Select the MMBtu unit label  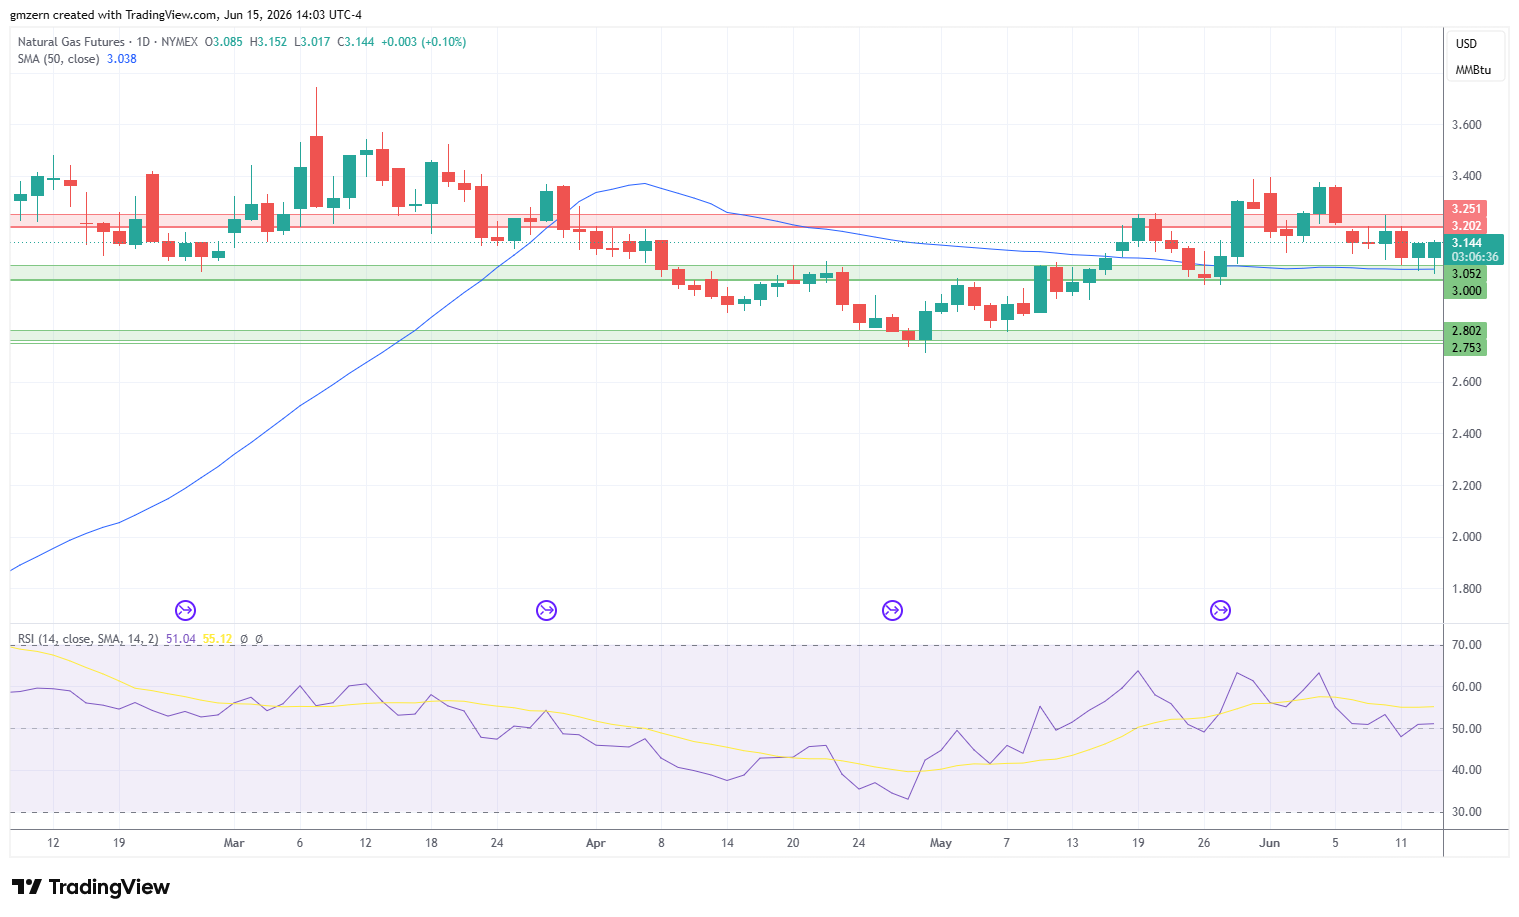point(1473,70)
